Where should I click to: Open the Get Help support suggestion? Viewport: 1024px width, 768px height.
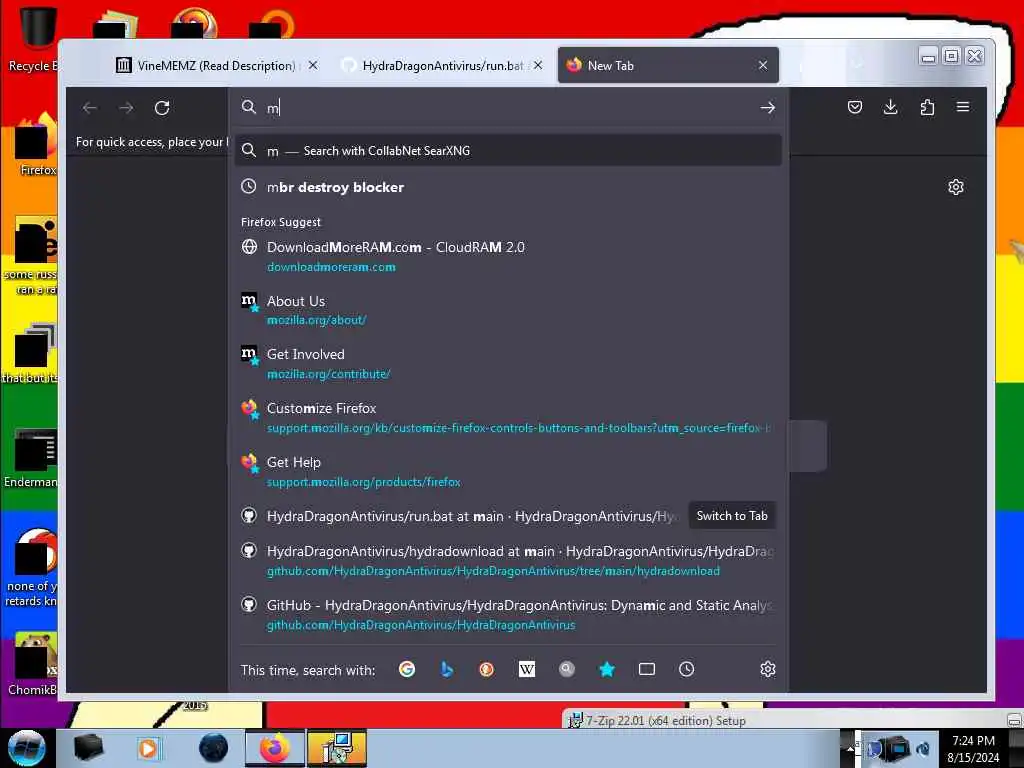point(508,472)
